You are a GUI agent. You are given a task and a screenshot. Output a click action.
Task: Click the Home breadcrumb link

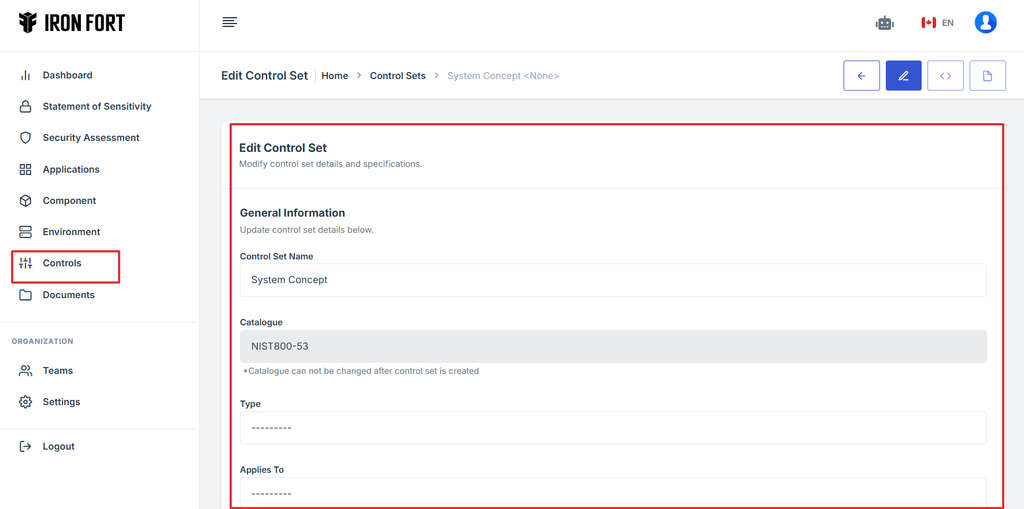click(x=334, y=76)
